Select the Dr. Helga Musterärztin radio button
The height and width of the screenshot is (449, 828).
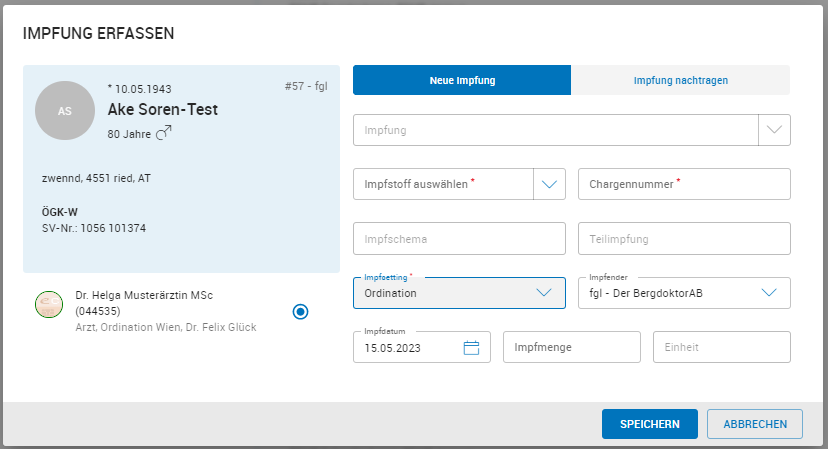coord(301,311)
